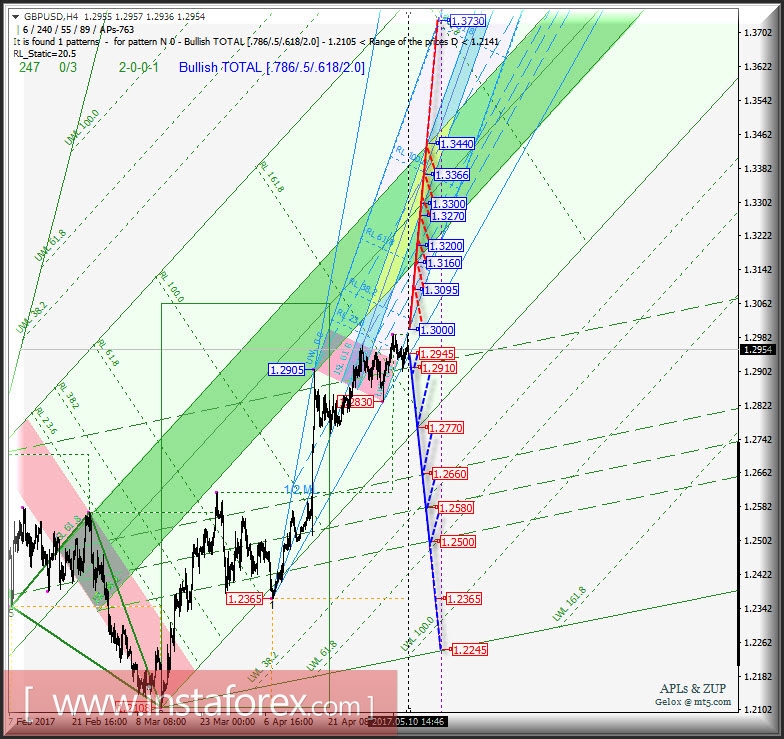
Task: Click the 1.3702 axis price
Action: click(x=758, y=32)
